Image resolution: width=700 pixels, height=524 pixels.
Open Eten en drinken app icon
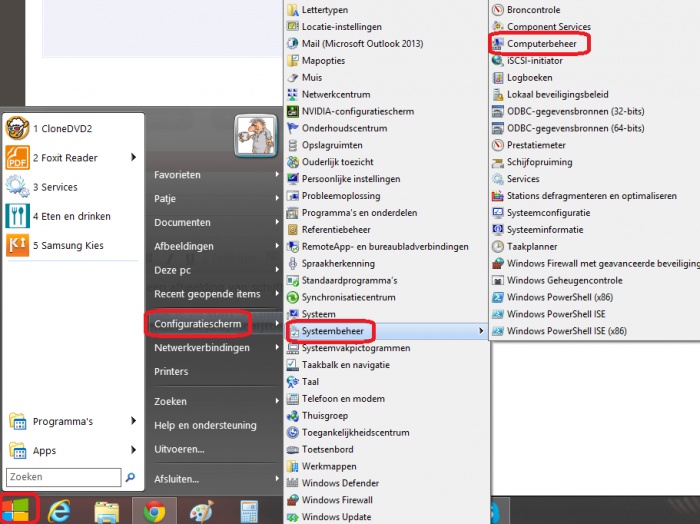17,216
